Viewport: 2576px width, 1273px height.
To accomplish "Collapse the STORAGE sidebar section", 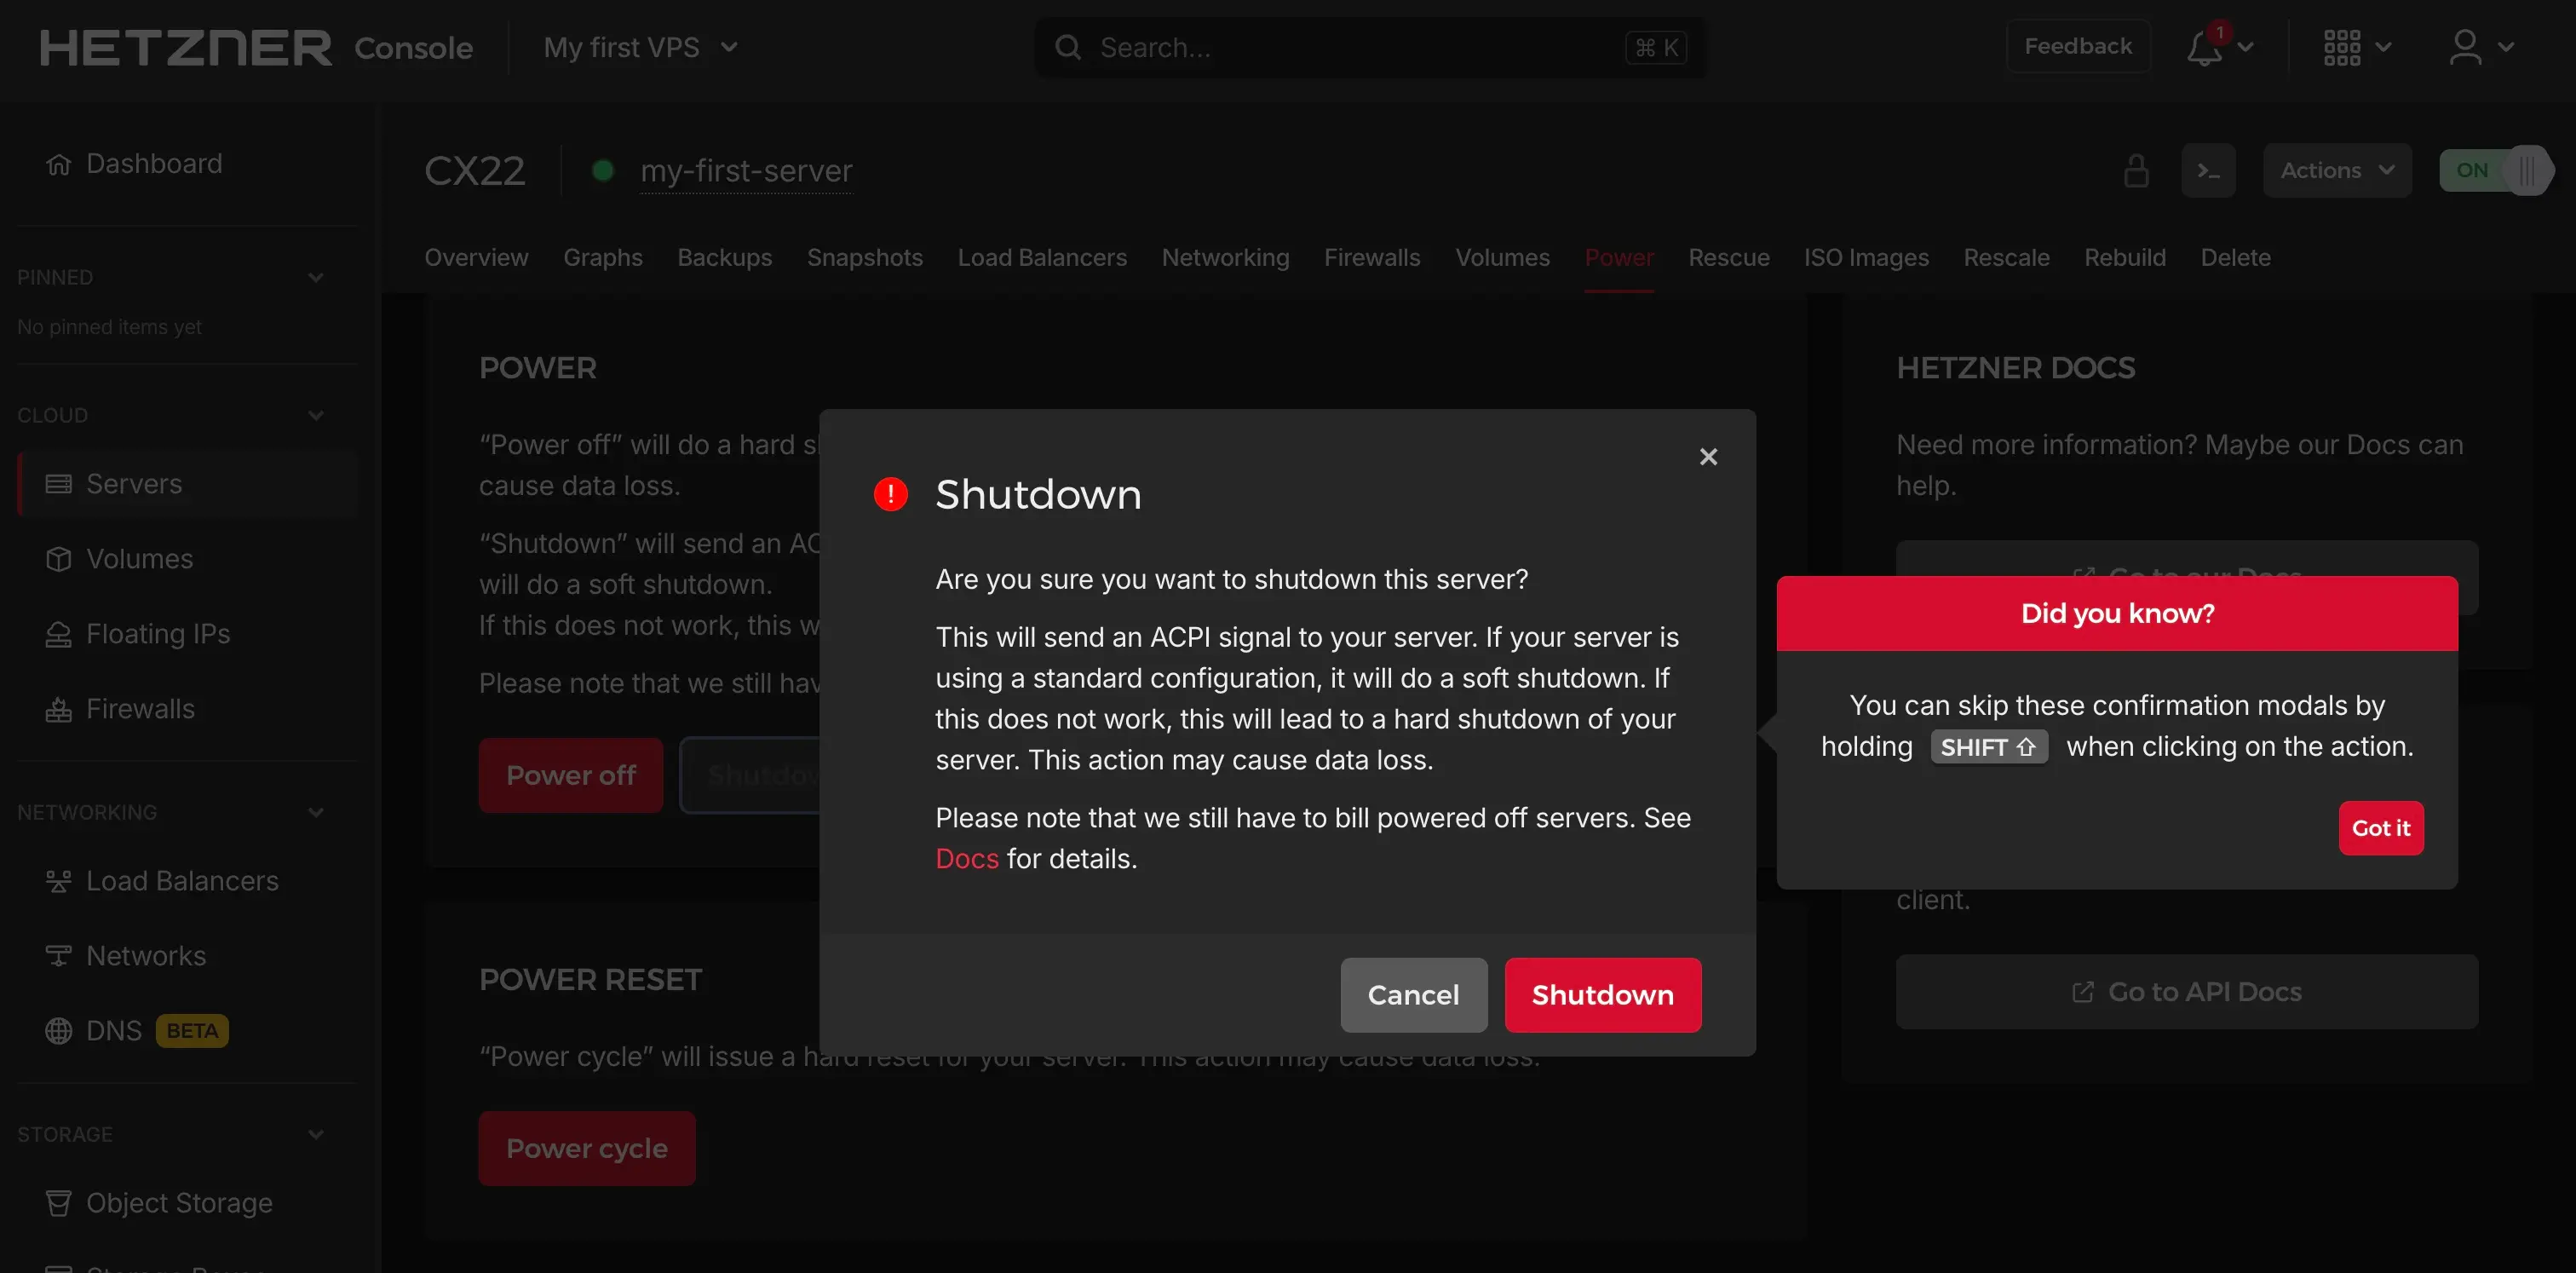I will tap(316, 1134).
